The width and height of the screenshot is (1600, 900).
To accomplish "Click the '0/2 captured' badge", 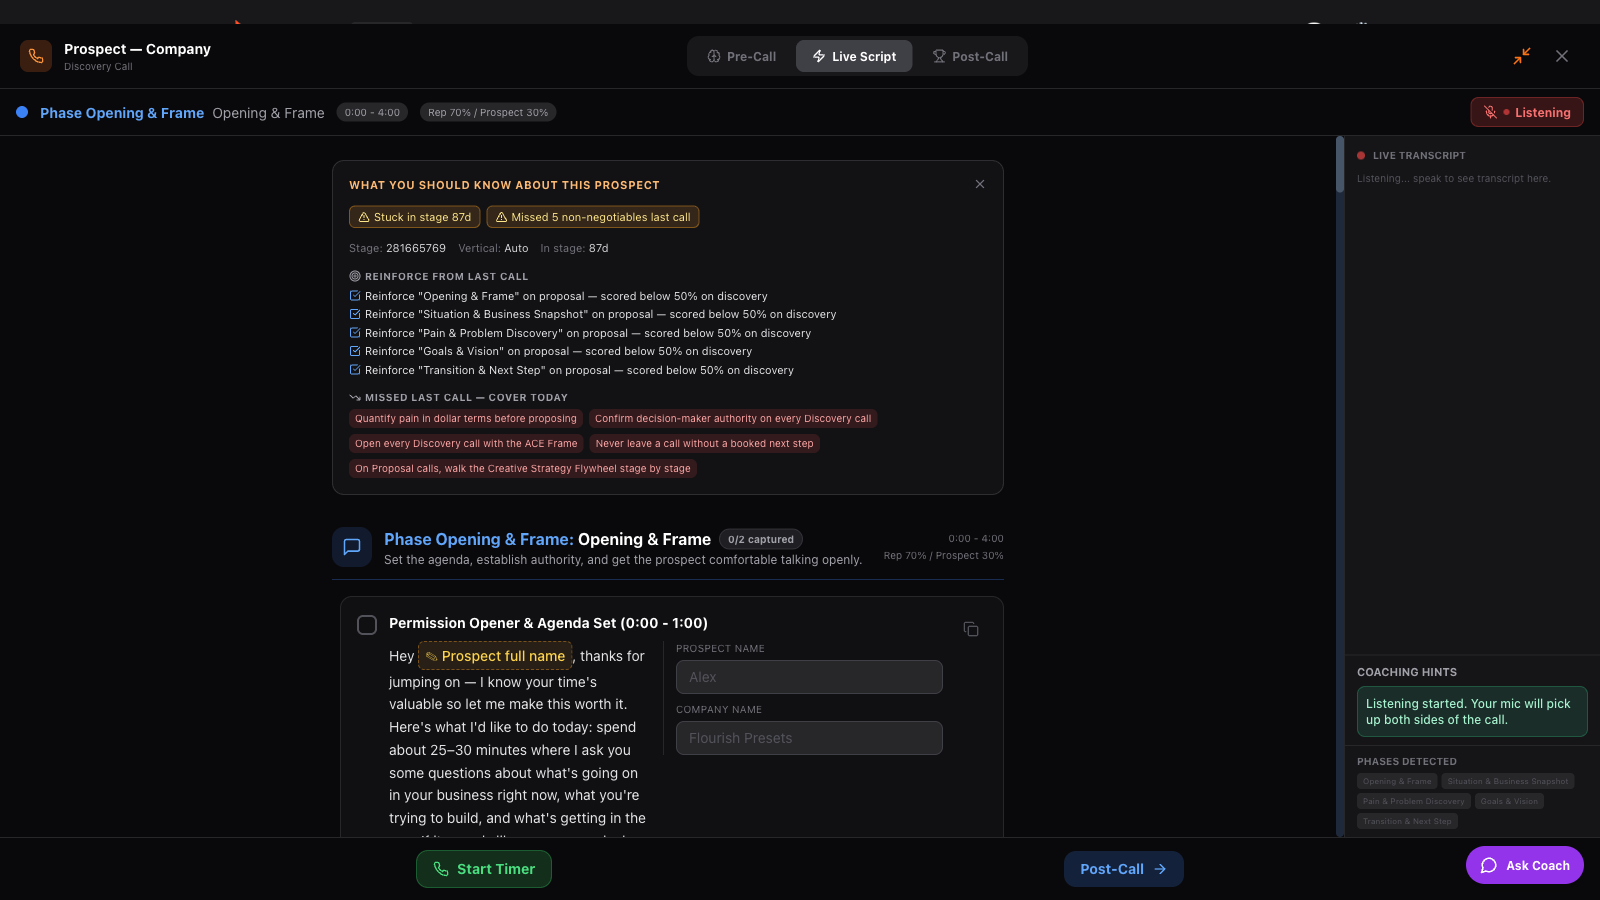I will click(x=761, y=540).
